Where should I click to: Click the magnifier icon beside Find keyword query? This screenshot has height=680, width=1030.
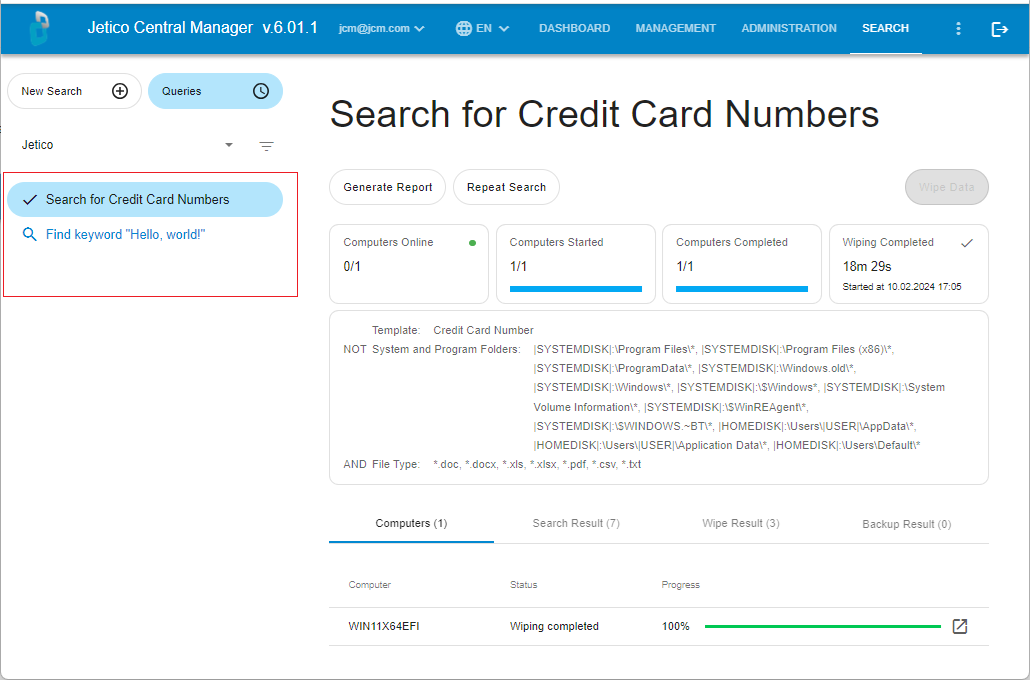tap(30, 235)
